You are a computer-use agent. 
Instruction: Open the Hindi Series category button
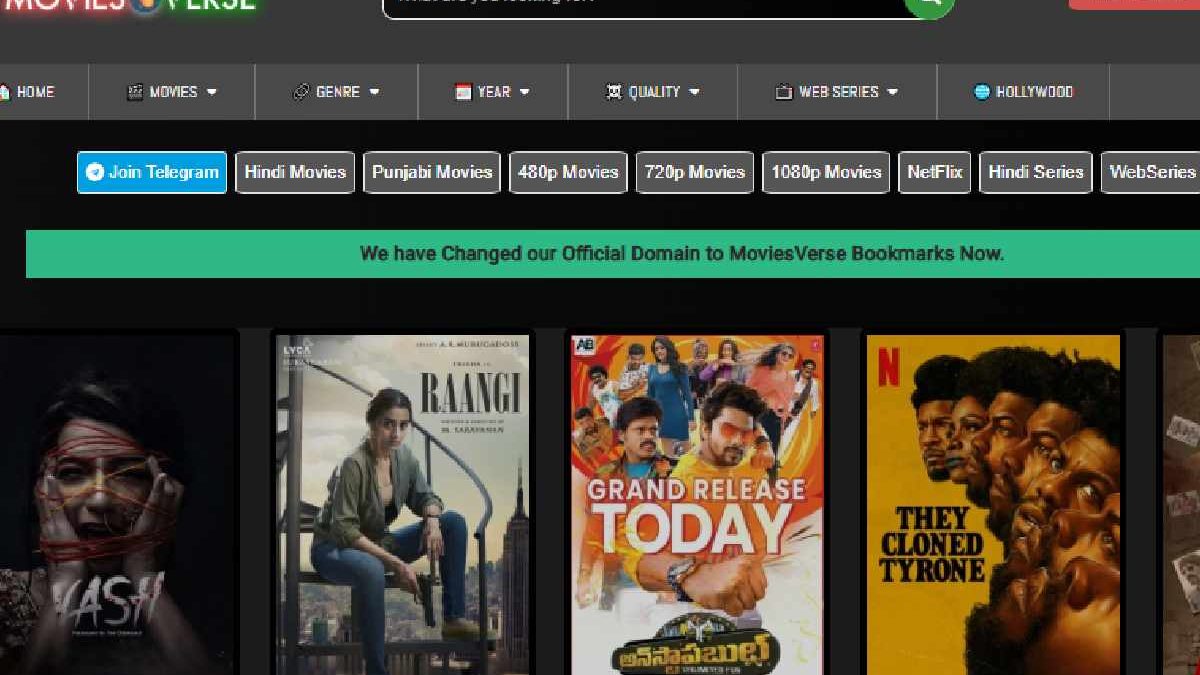click(x=1036, y=172)
